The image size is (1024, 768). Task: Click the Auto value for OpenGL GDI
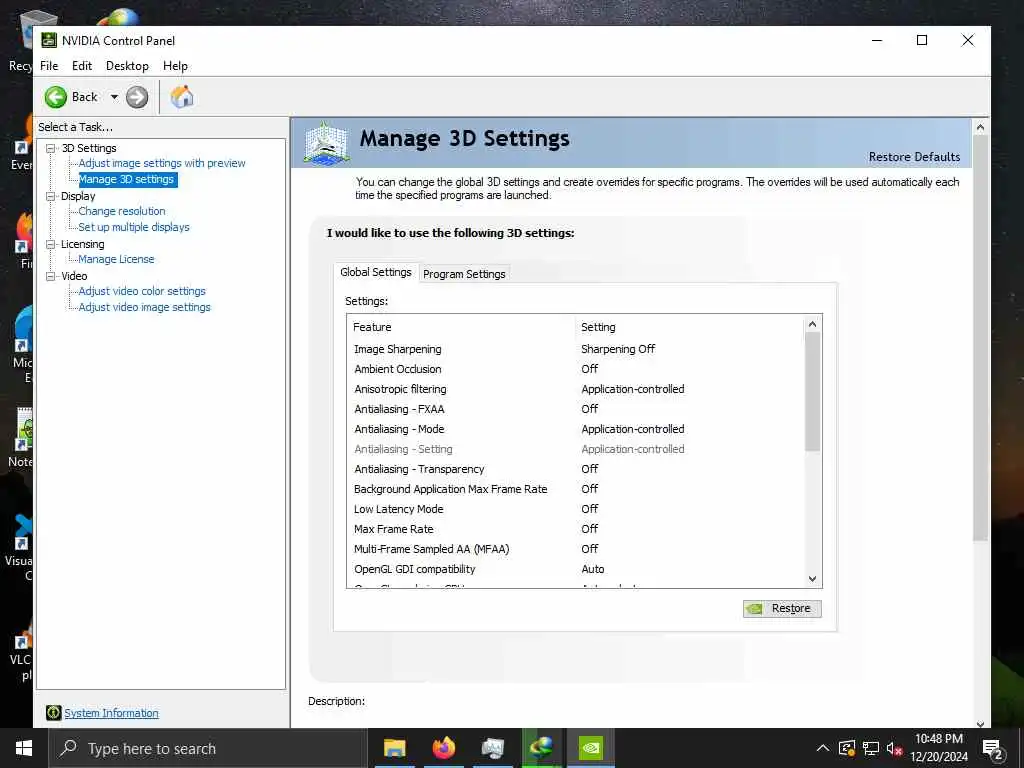click(592, 569)
